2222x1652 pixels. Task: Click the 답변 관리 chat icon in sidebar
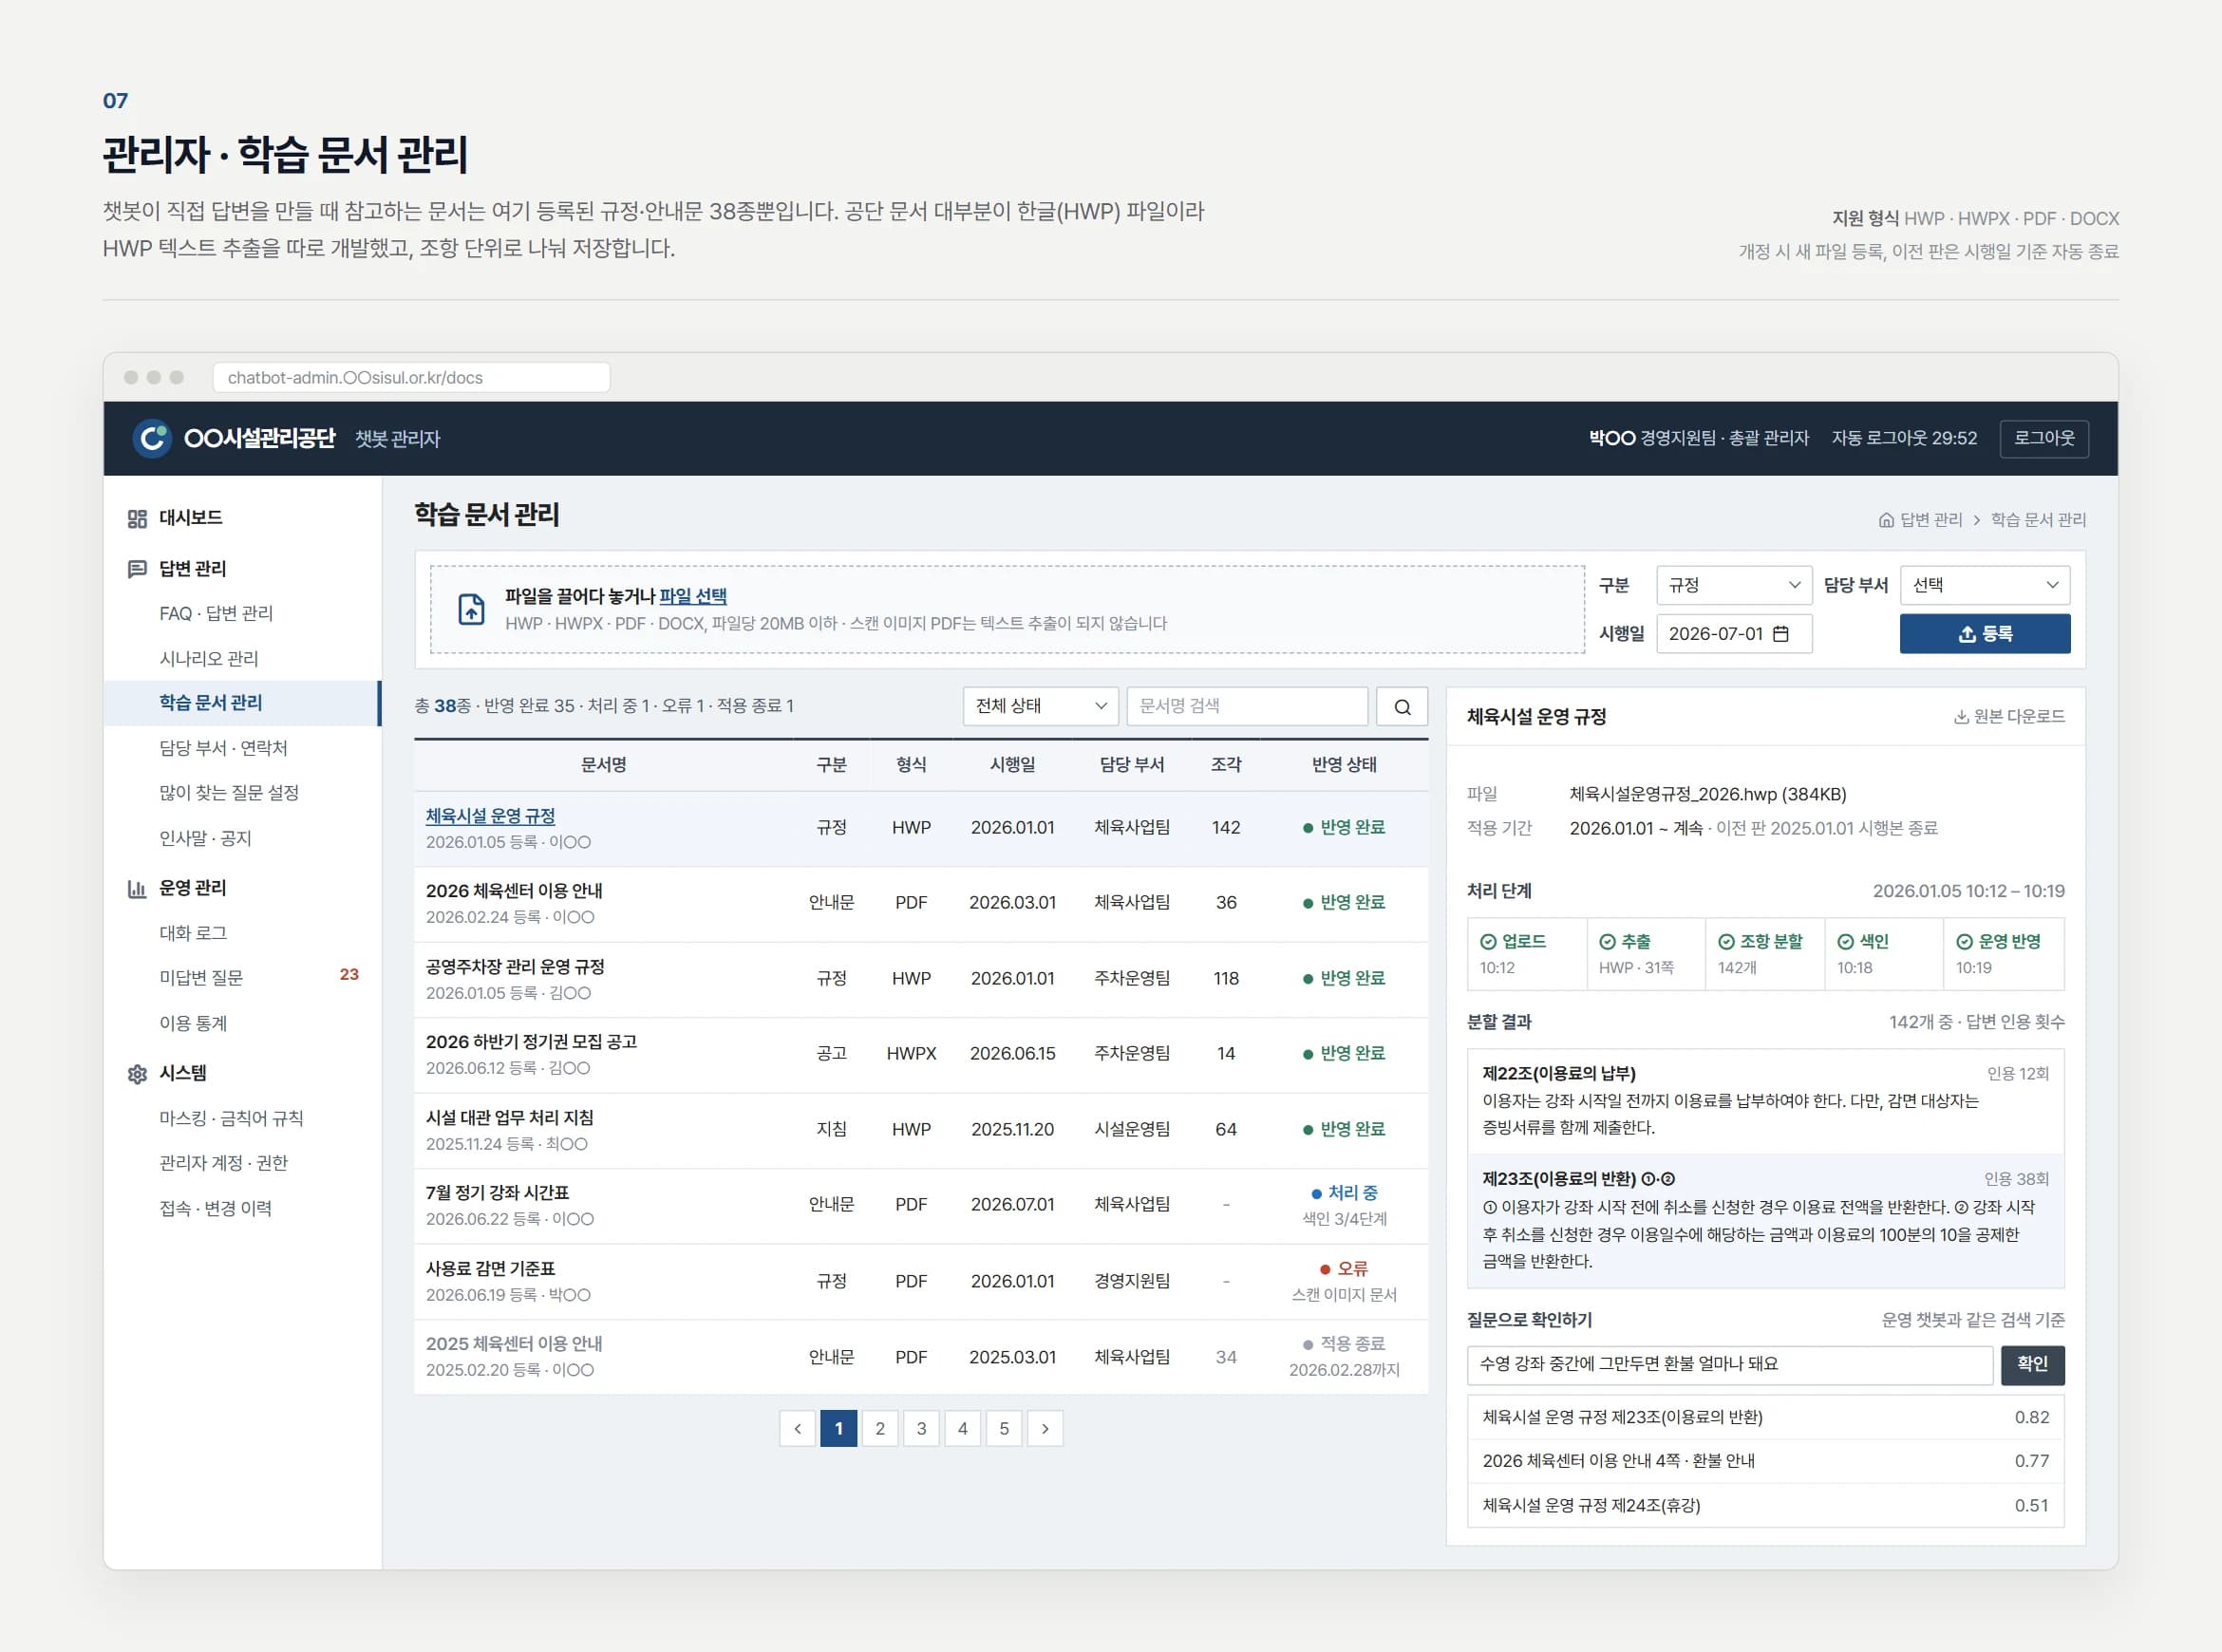137,569
